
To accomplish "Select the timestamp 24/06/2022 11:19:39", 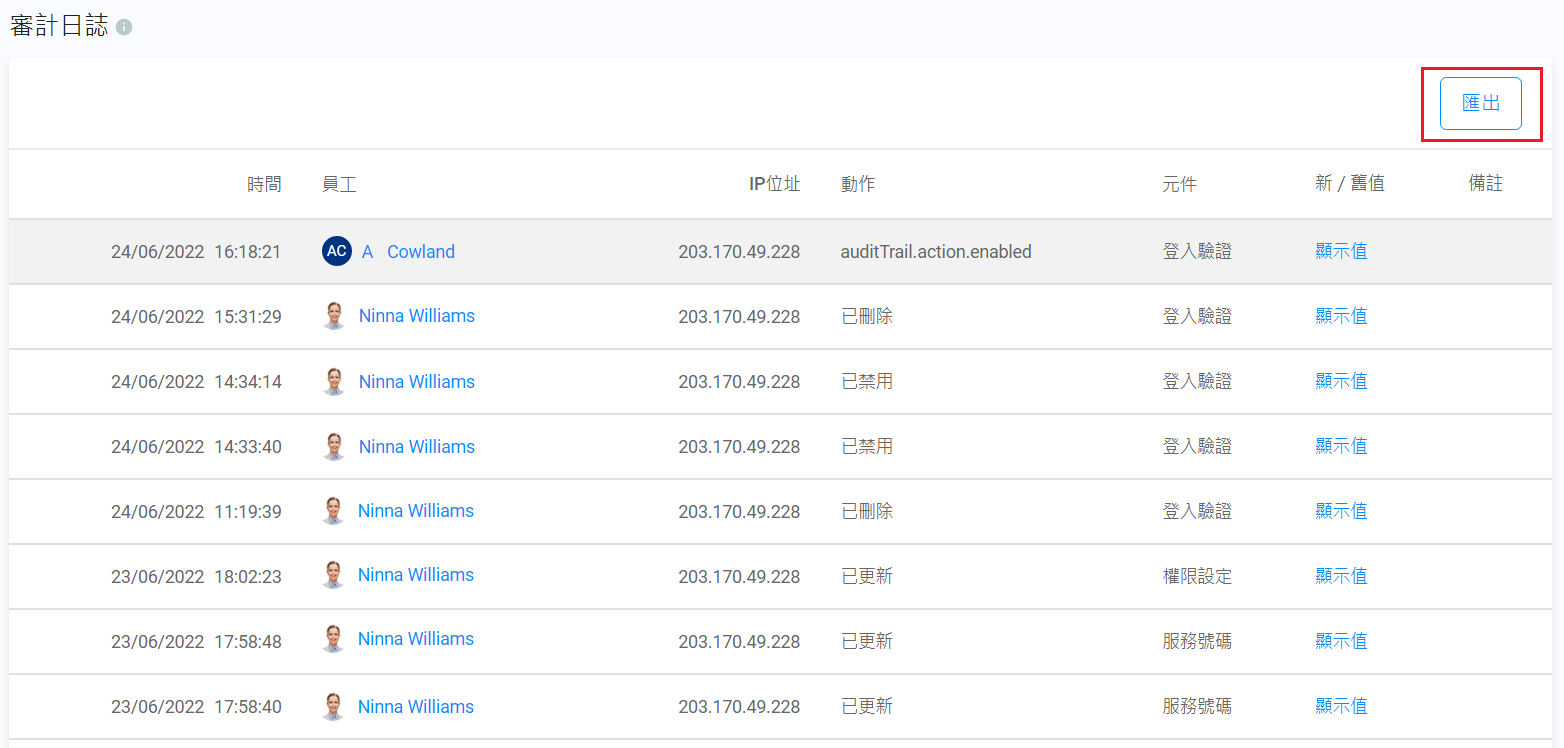I will pos(196,512).
